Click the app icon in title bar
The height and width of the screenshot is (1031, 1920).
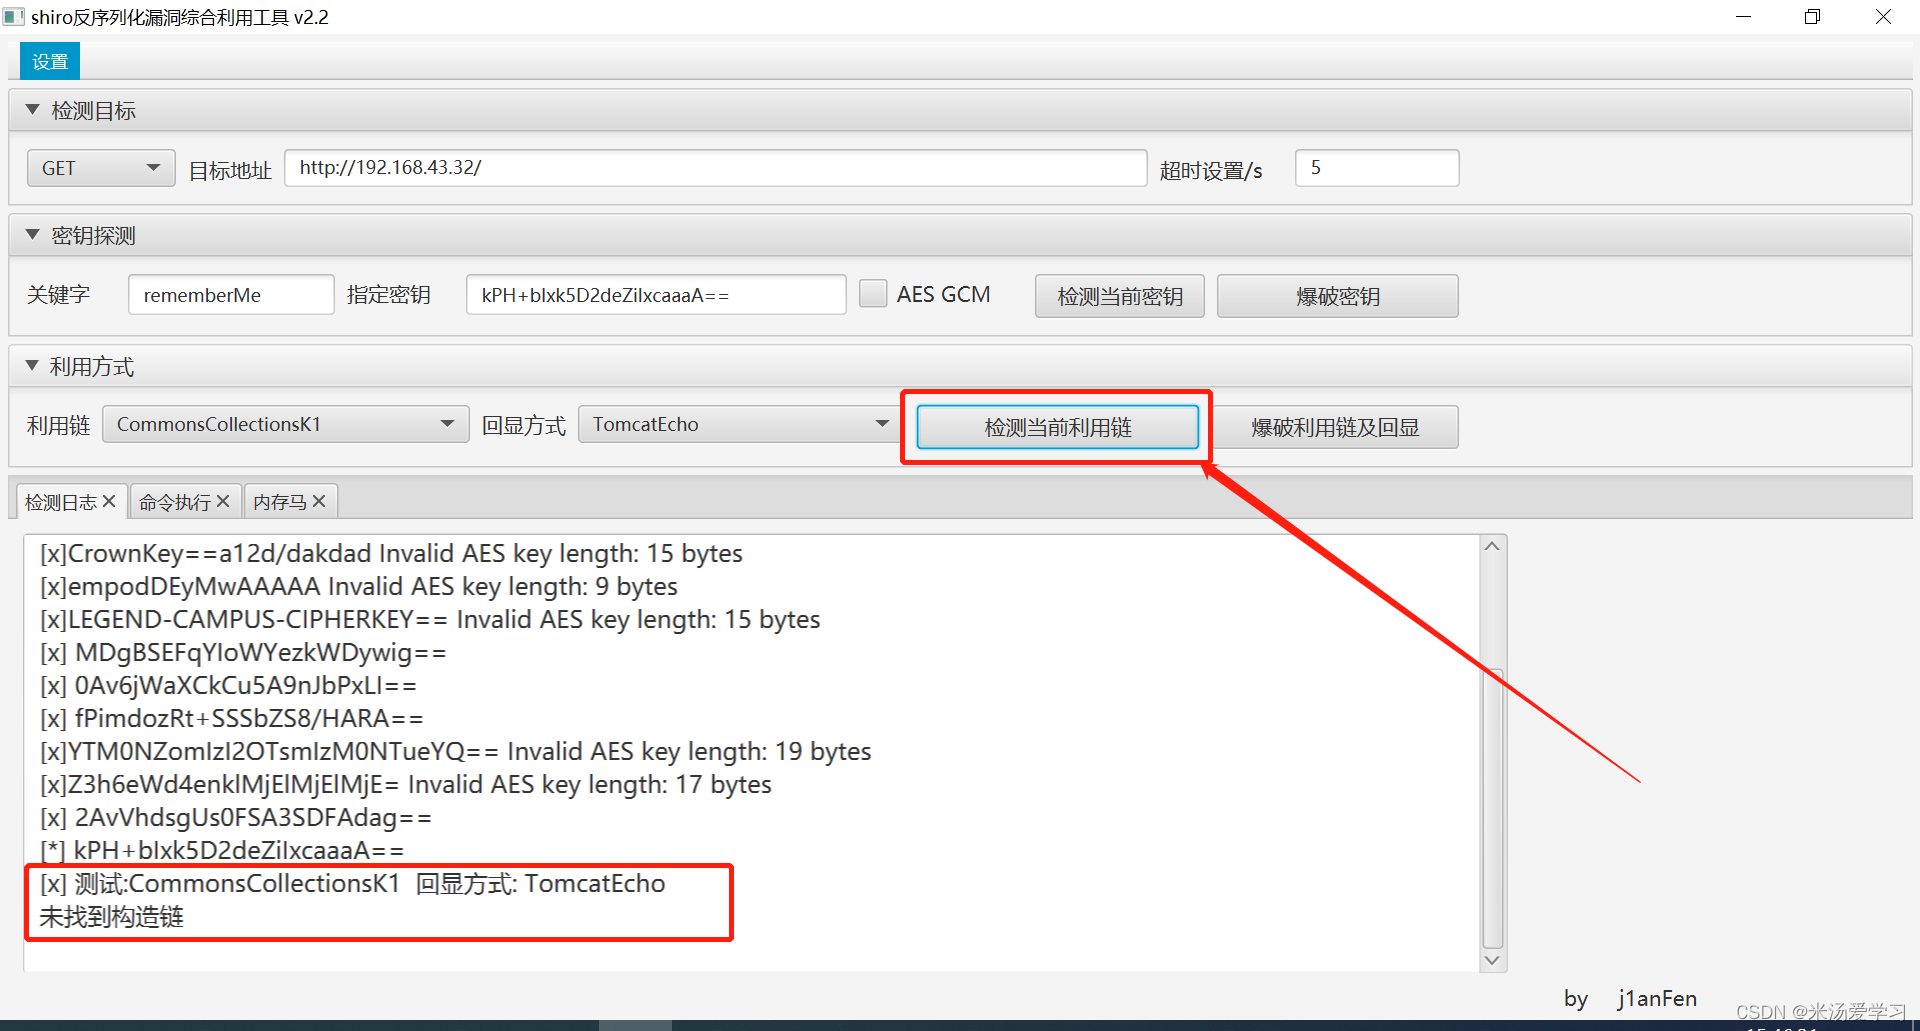tap(13, 17)
